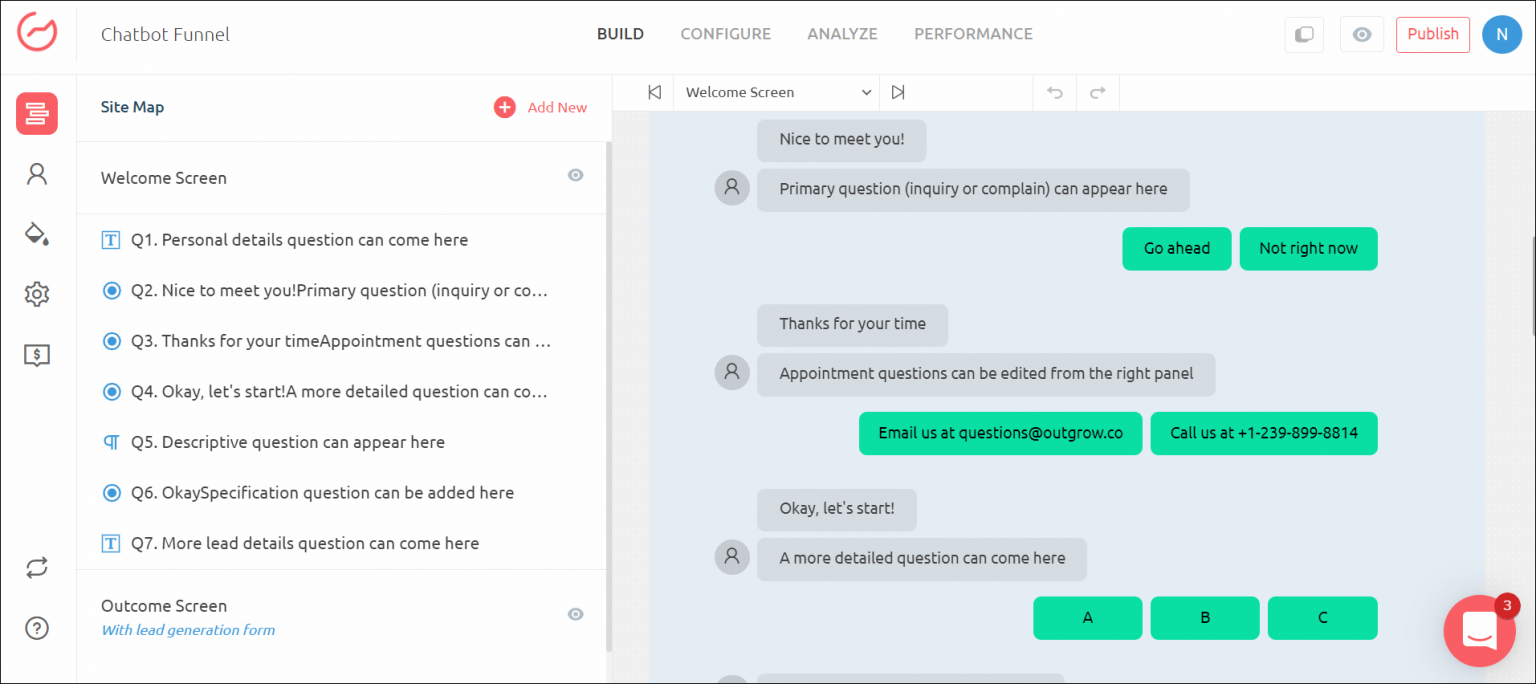This screenshot has width=1536, height=684.
Task: Switch to the ANALYZE tab
Action: click(842, 34)
